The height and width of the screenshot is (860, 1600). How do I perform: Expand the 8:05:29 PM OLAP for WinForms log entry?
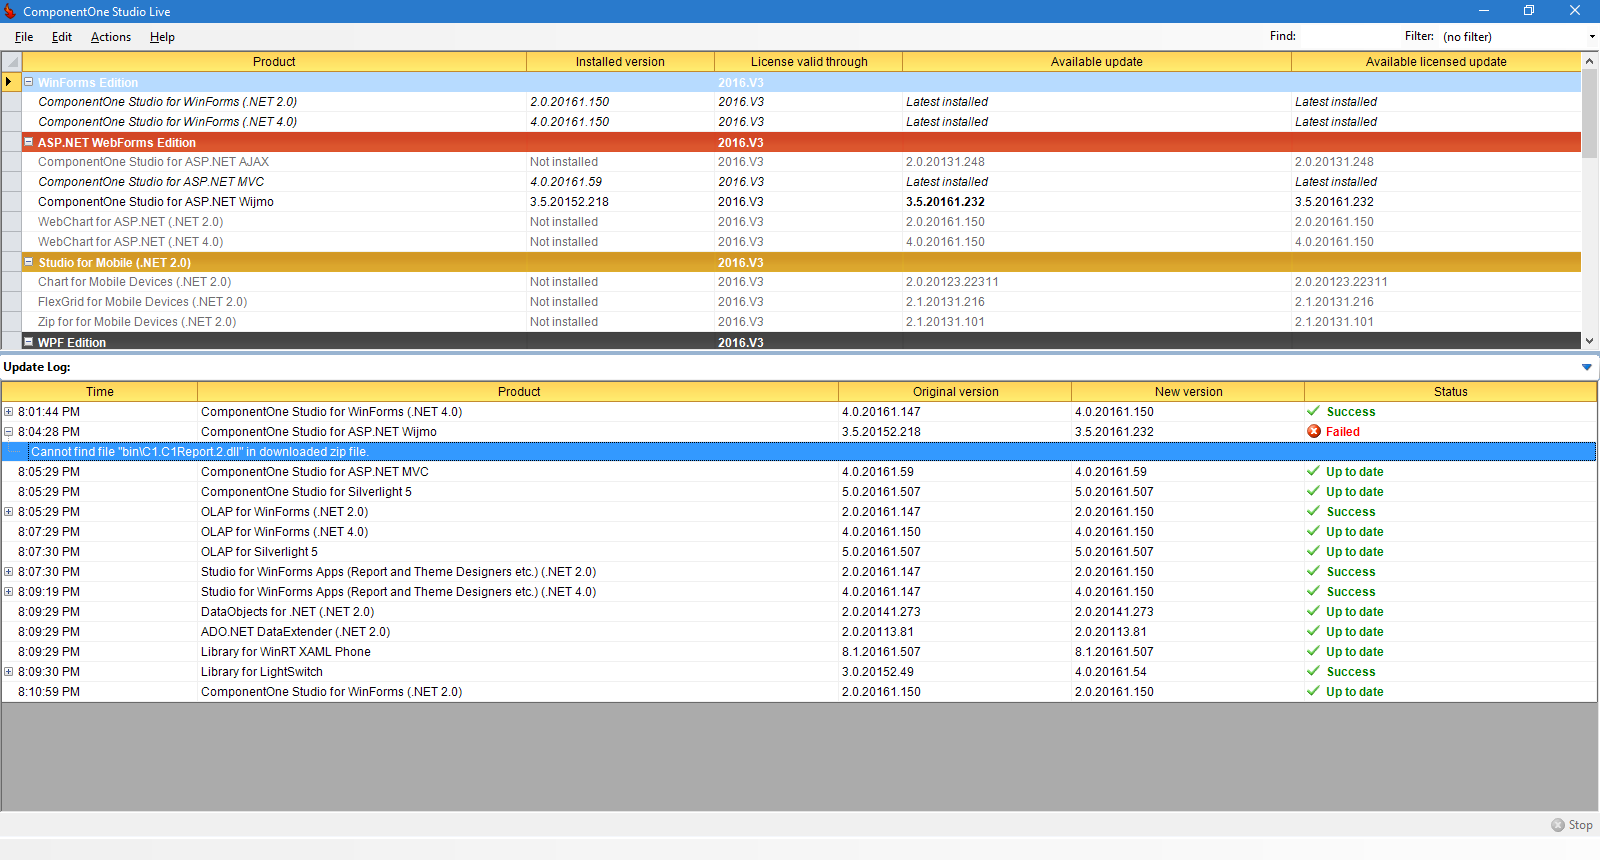(9, 511)
